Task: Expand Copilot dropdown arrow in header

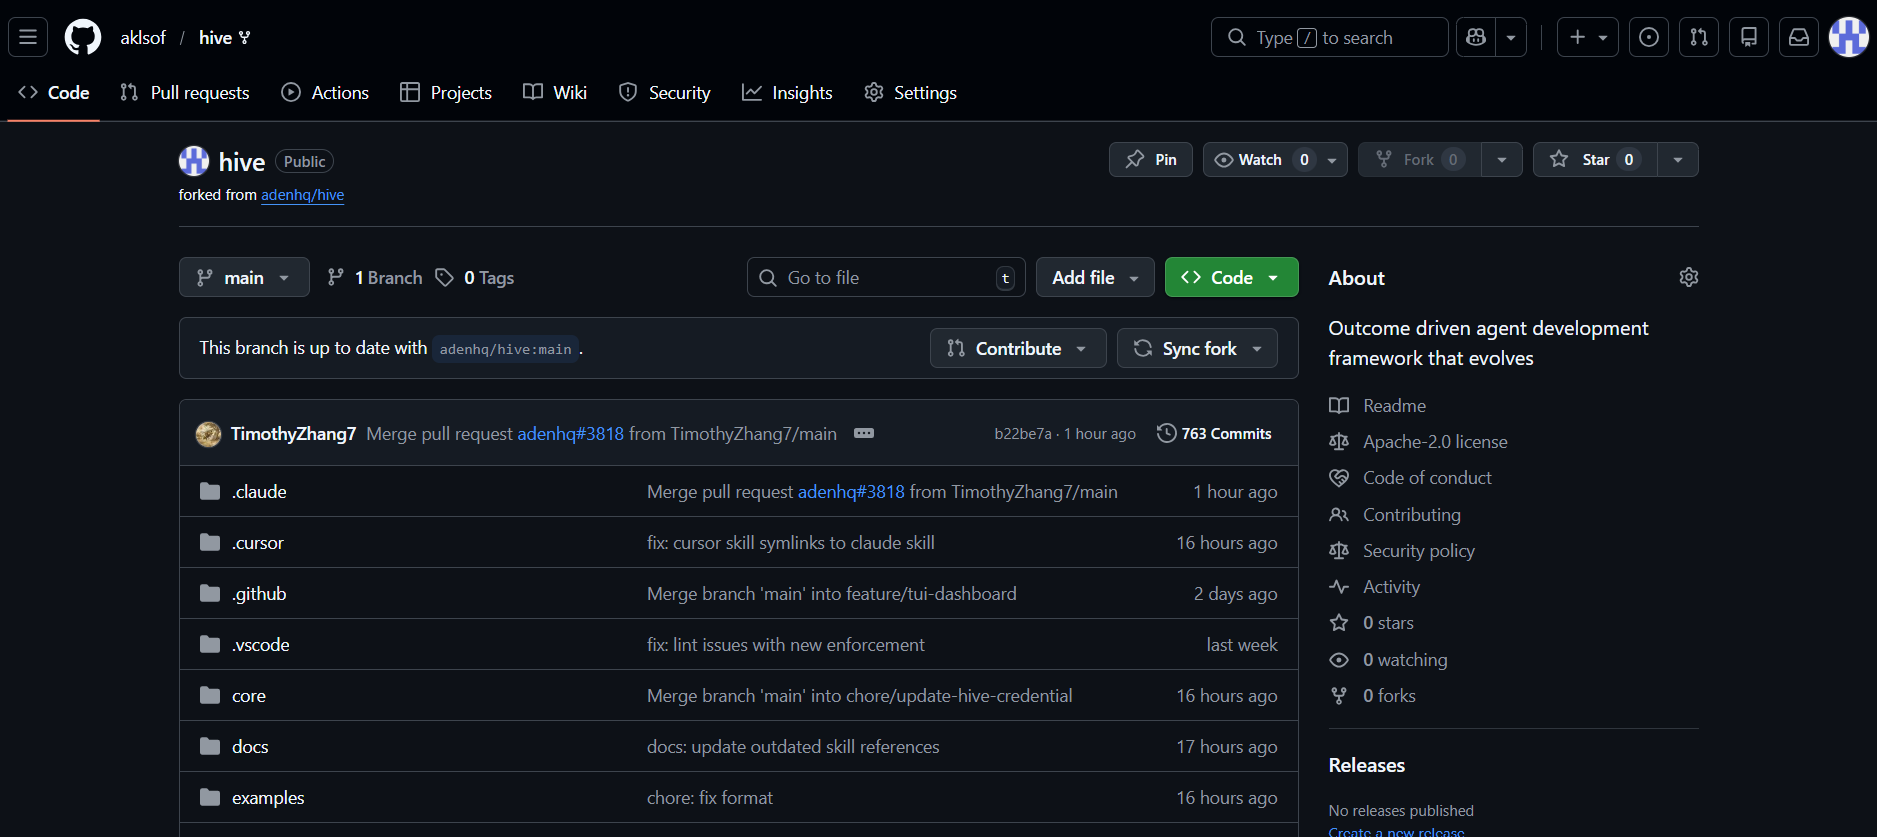Action: point(1511,37)
